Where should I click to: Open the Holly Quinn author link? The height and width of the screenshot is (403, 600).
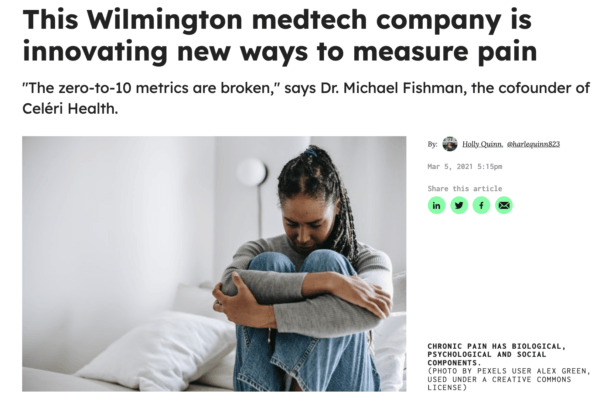[483, 144]
